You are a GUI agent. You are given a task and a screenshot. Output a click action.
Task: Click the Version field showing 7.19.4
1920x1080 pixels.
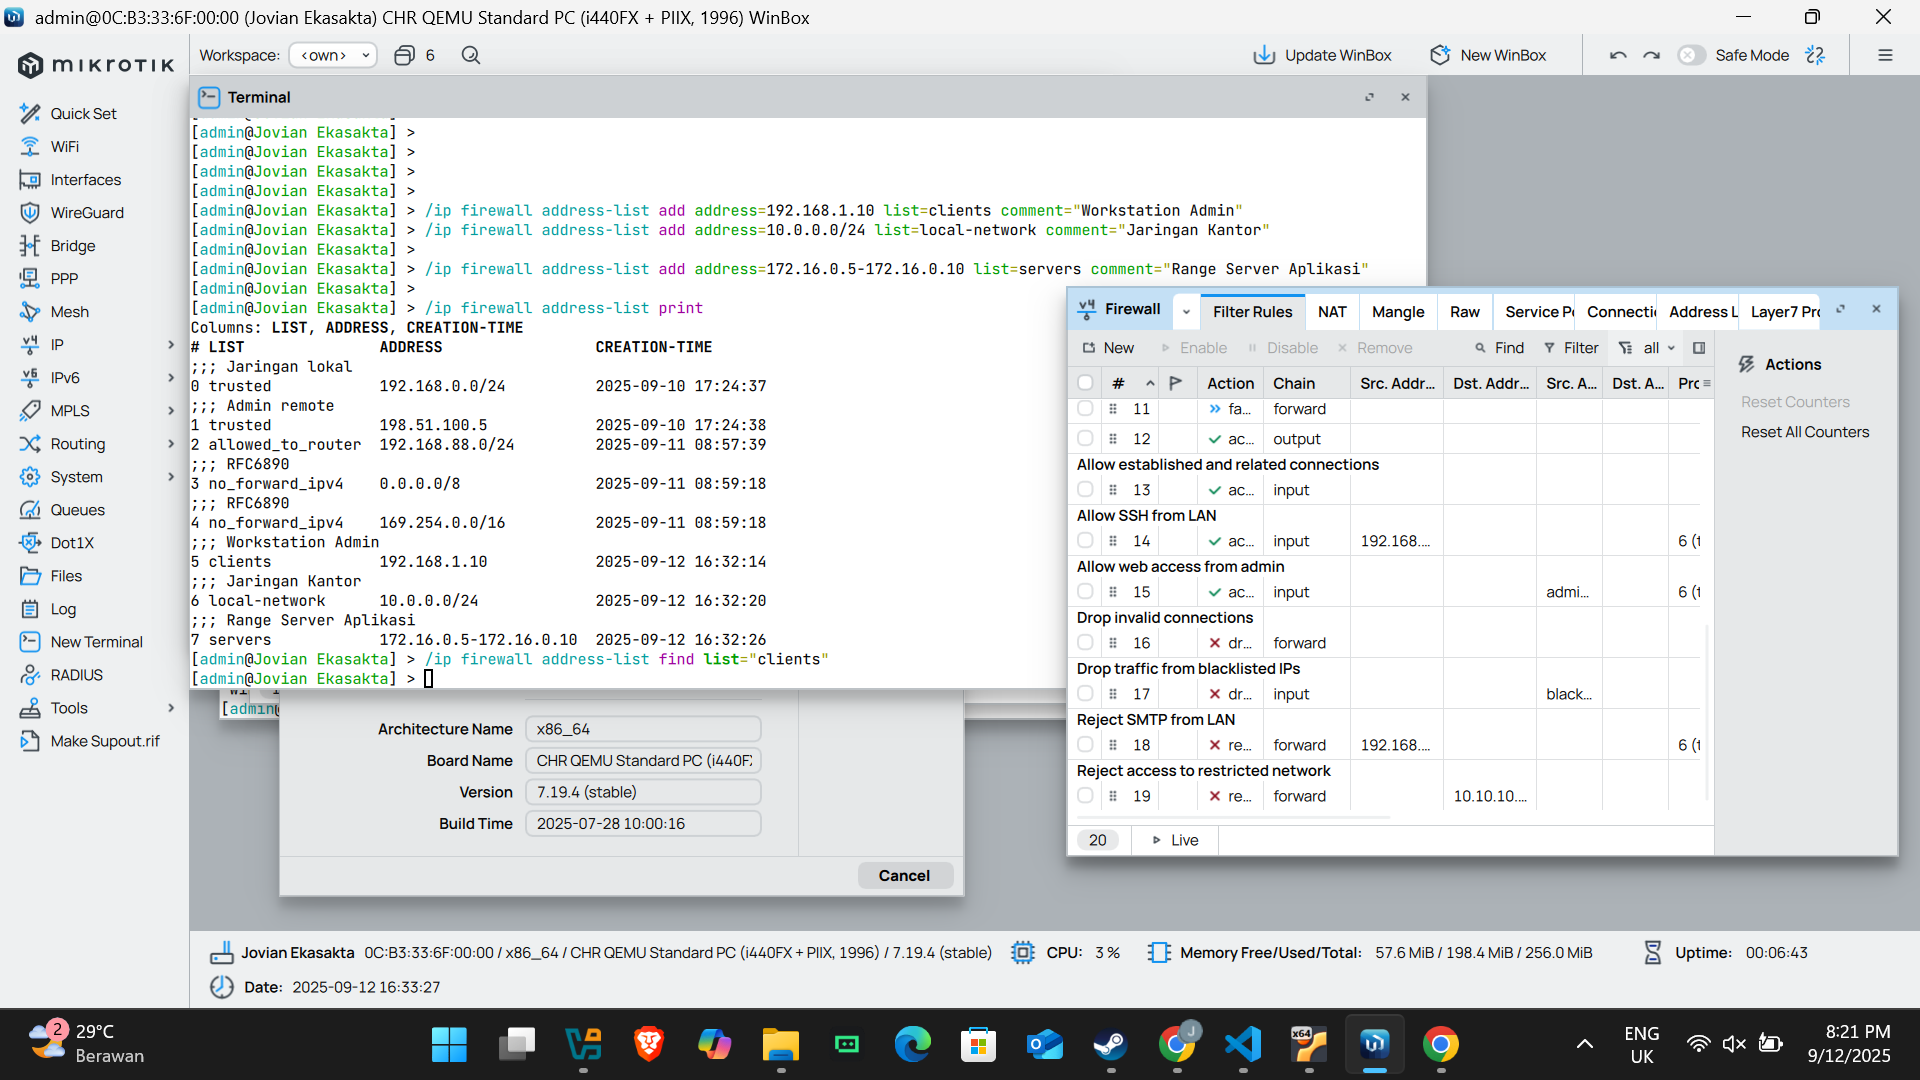point(643,792)
